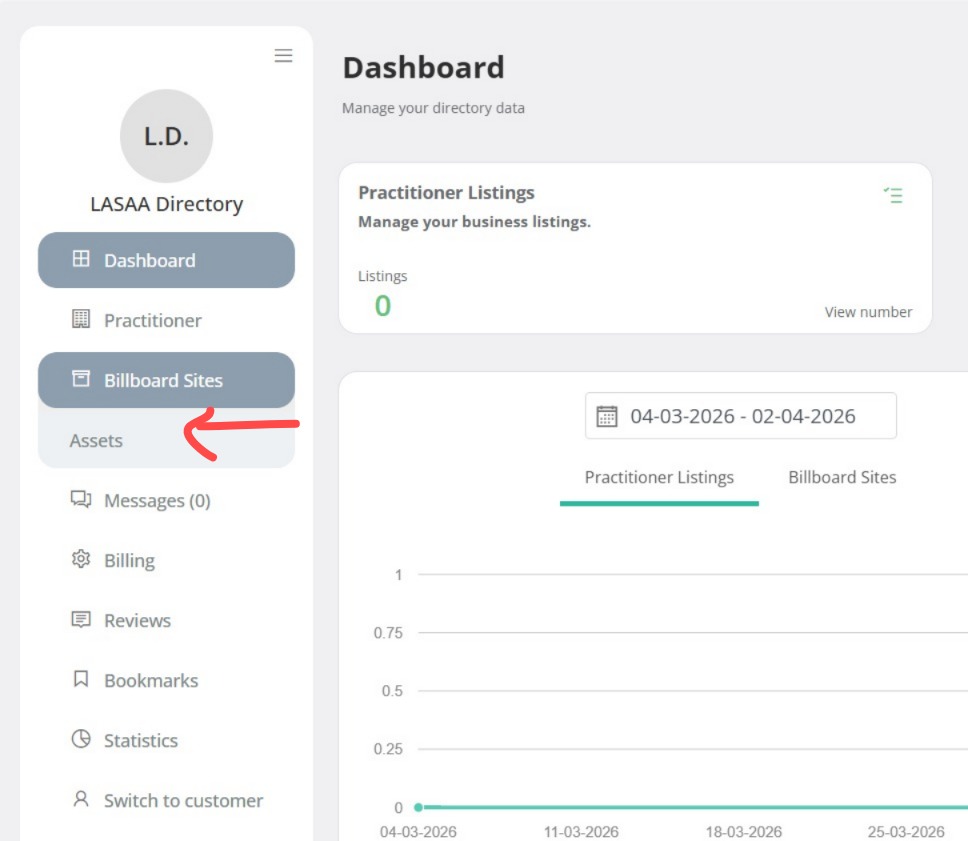
Task: Click the L.D. profile avatar
Action: [x=166, y=136]
